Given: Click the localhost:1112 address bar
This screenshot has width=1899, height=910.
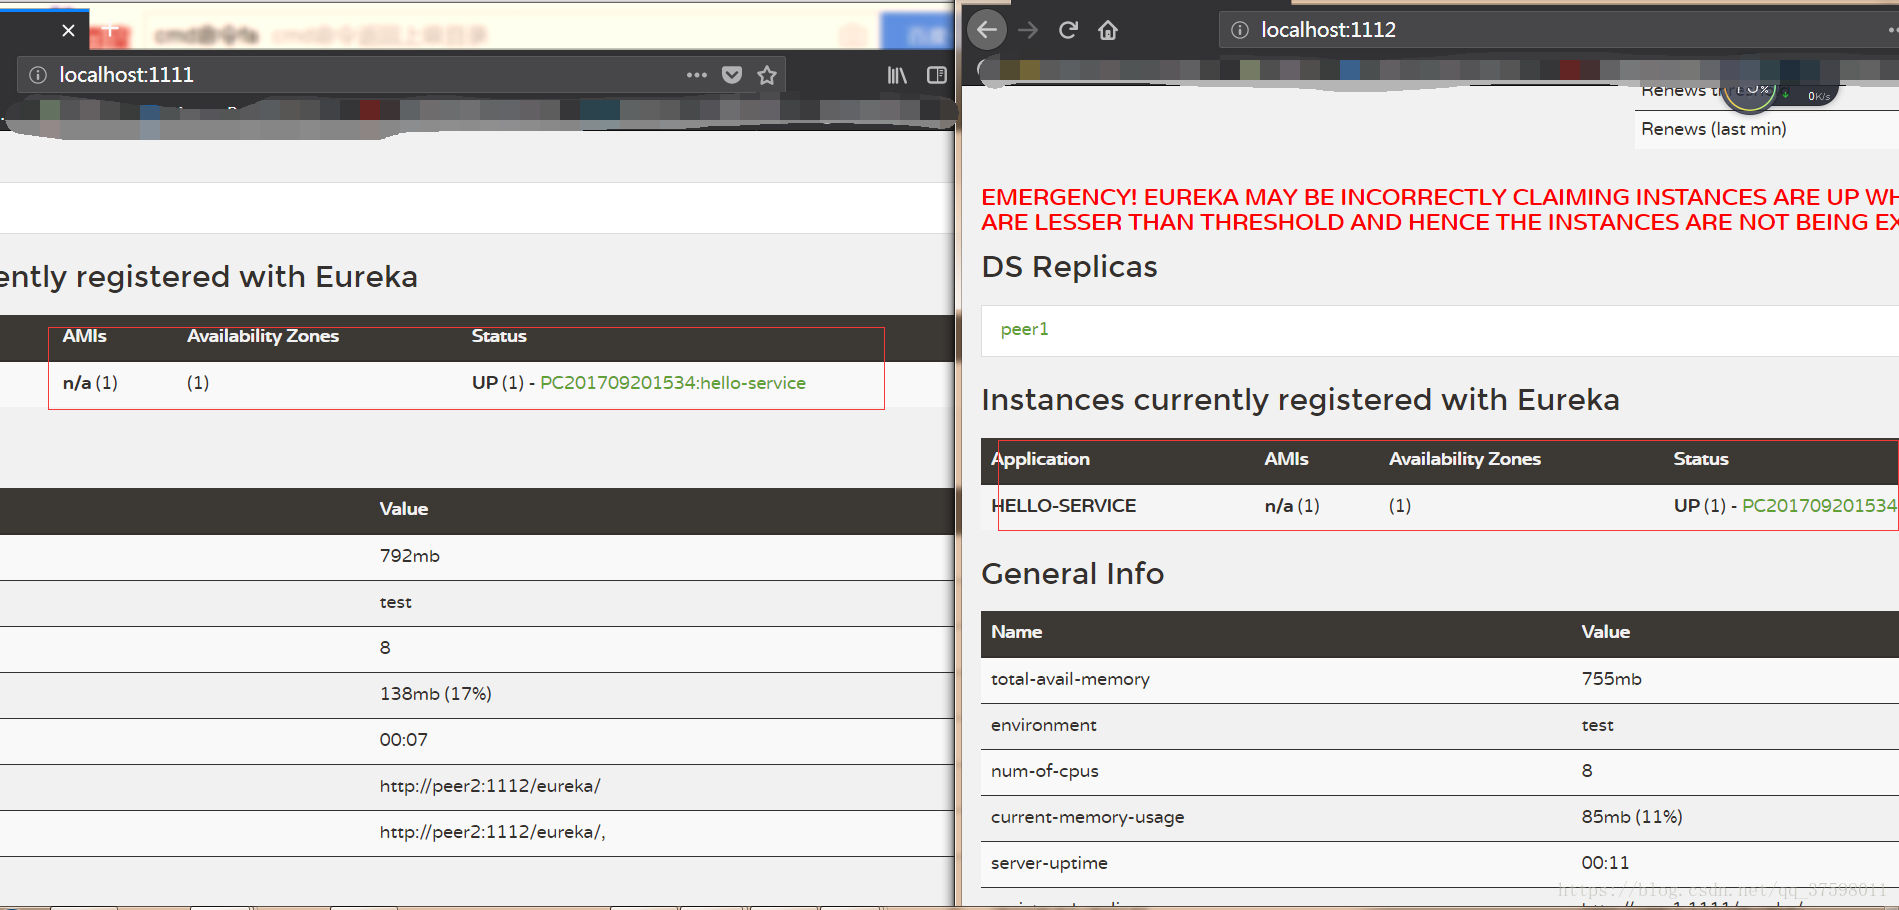Looking at the screenshot, I should [x=1558, y=30].
